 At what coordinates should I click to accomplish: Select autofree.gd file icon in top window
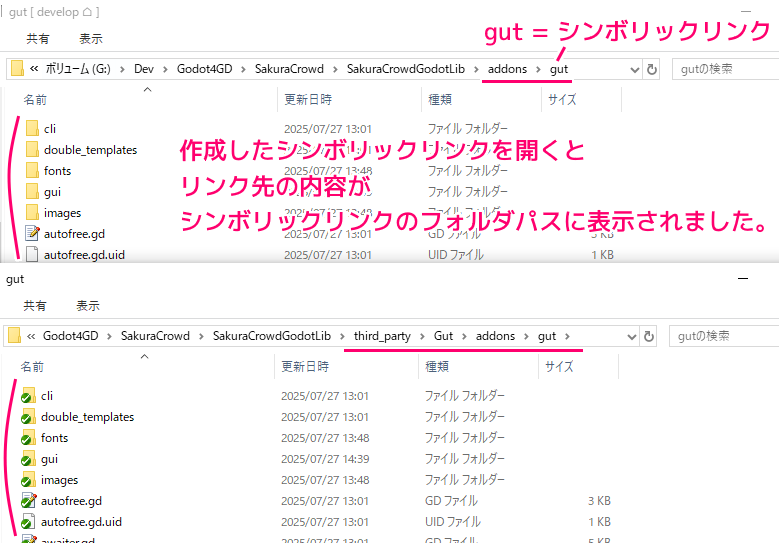[32, 233]
